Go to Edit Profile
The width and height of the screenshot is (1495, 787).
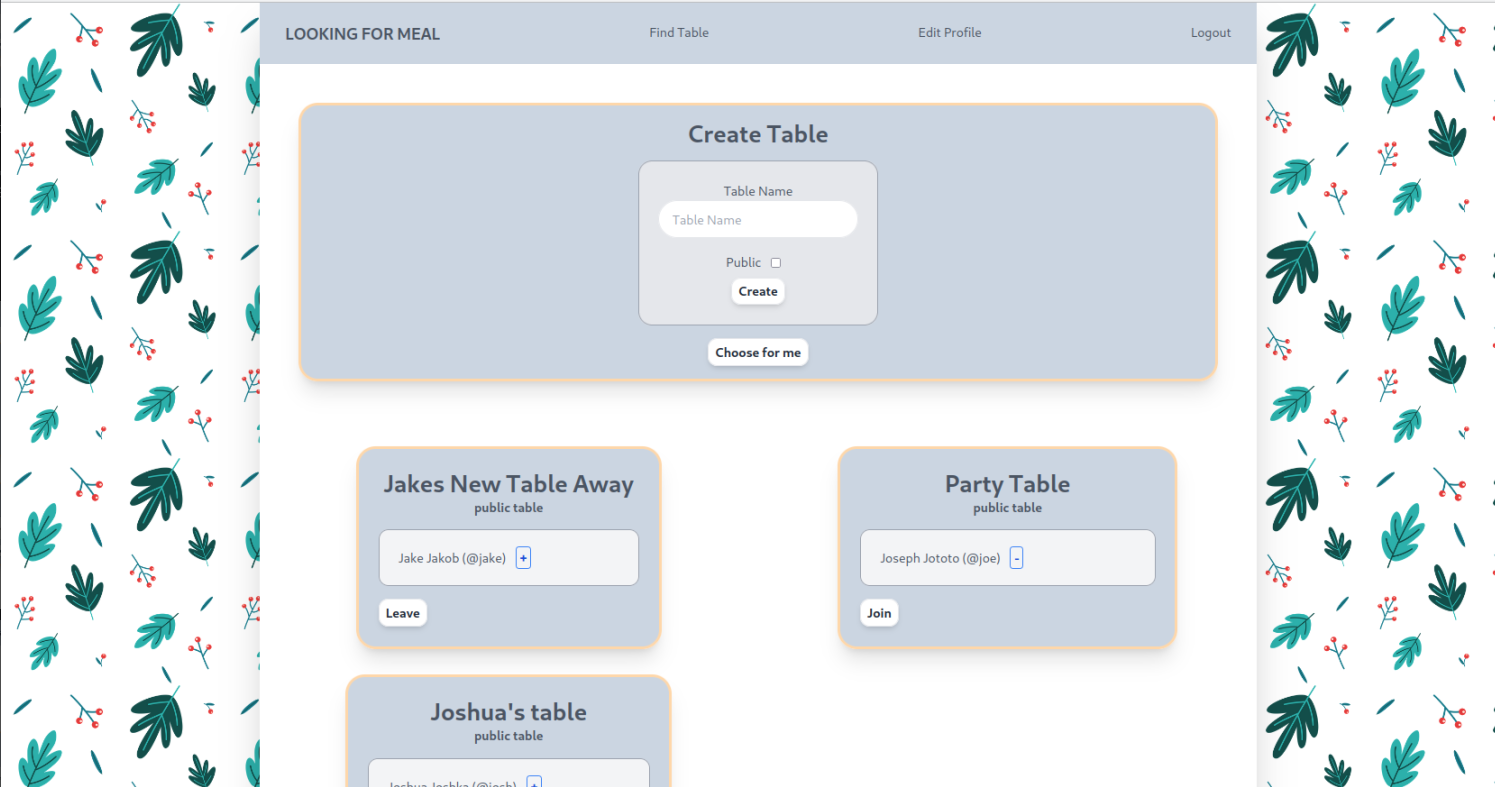point(950,33)
